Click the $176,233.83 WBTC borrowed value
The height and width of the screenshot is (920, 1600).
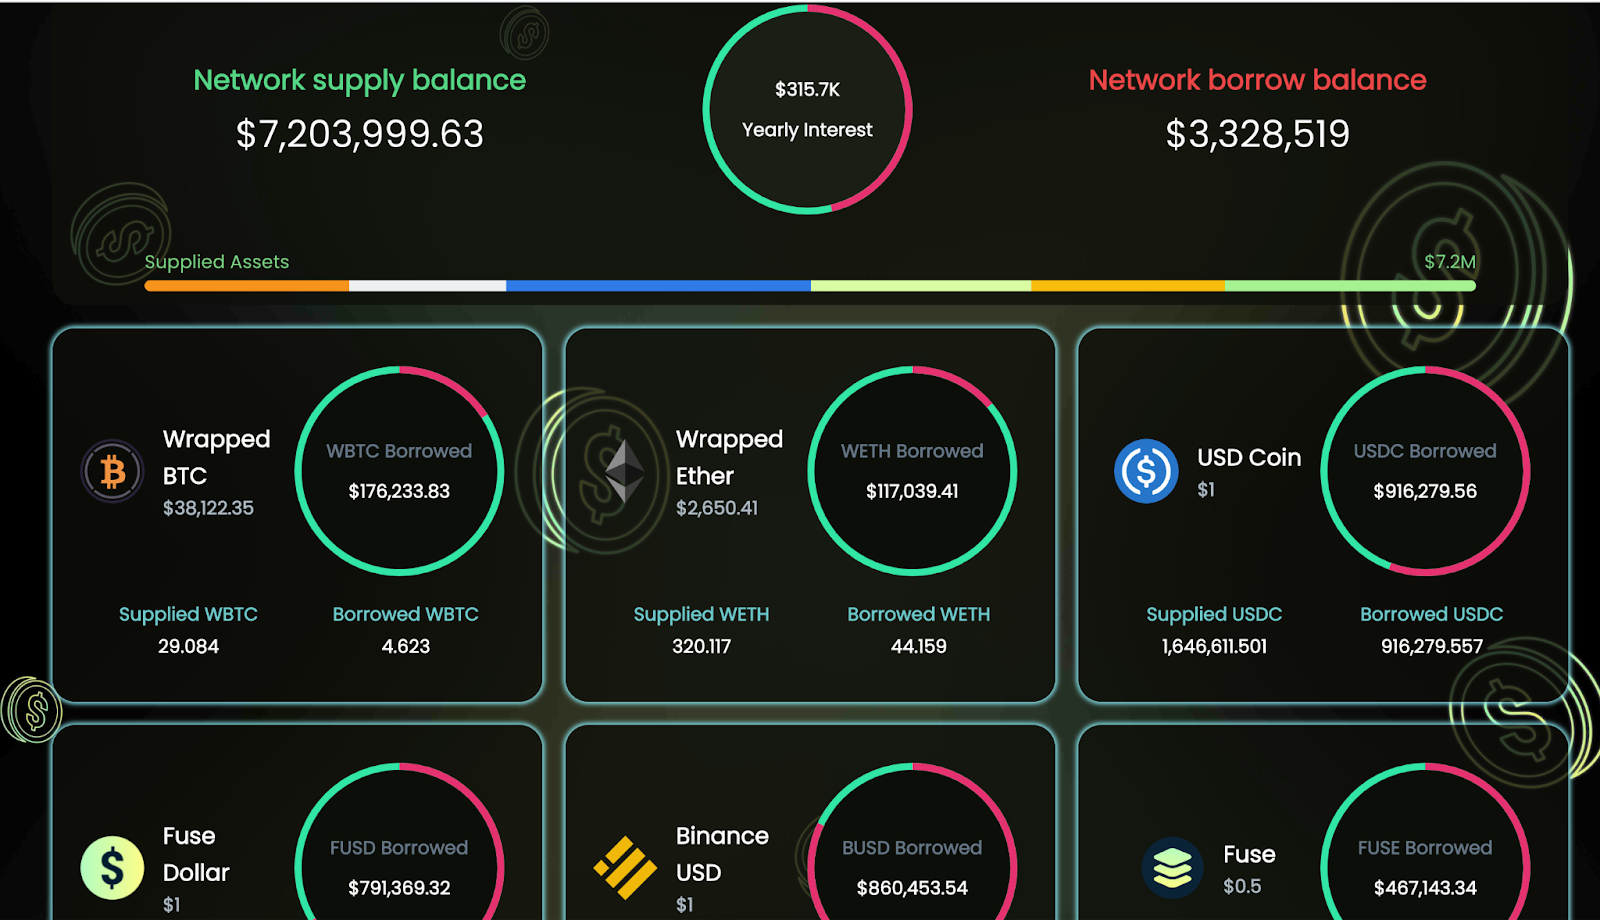(x=399, y=491)
